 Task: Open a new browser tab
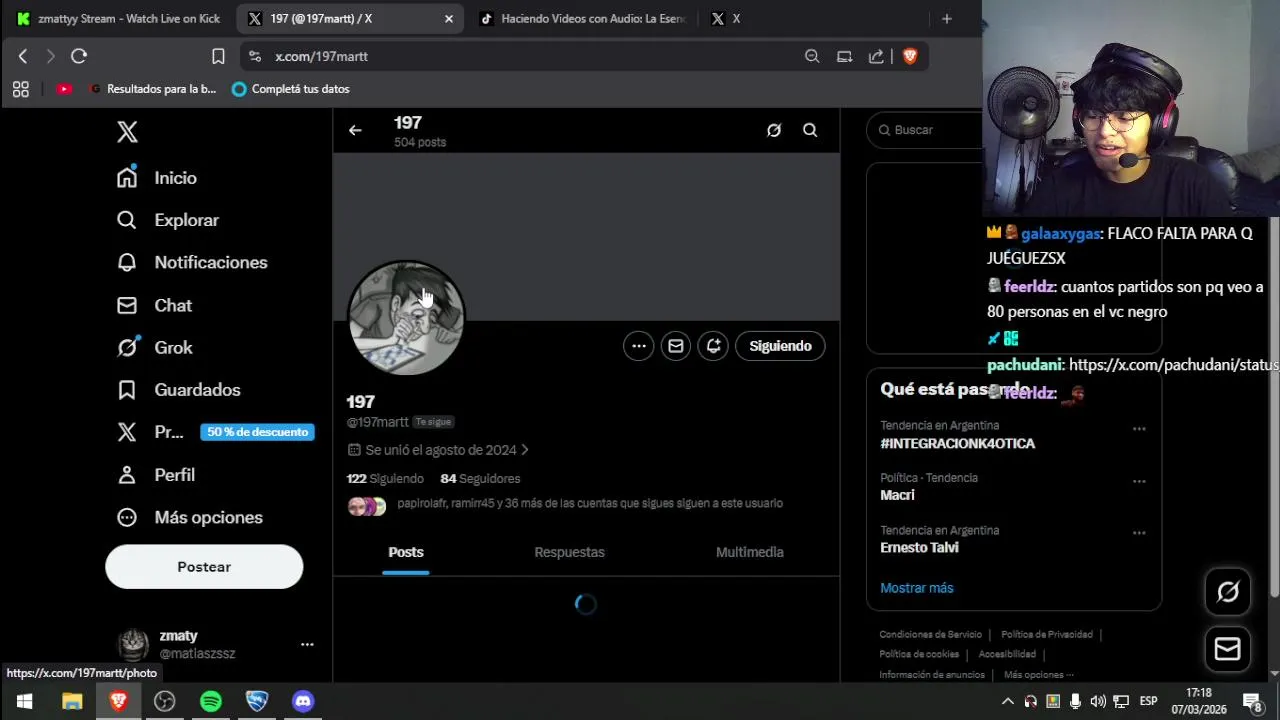[x=946, y=18]
